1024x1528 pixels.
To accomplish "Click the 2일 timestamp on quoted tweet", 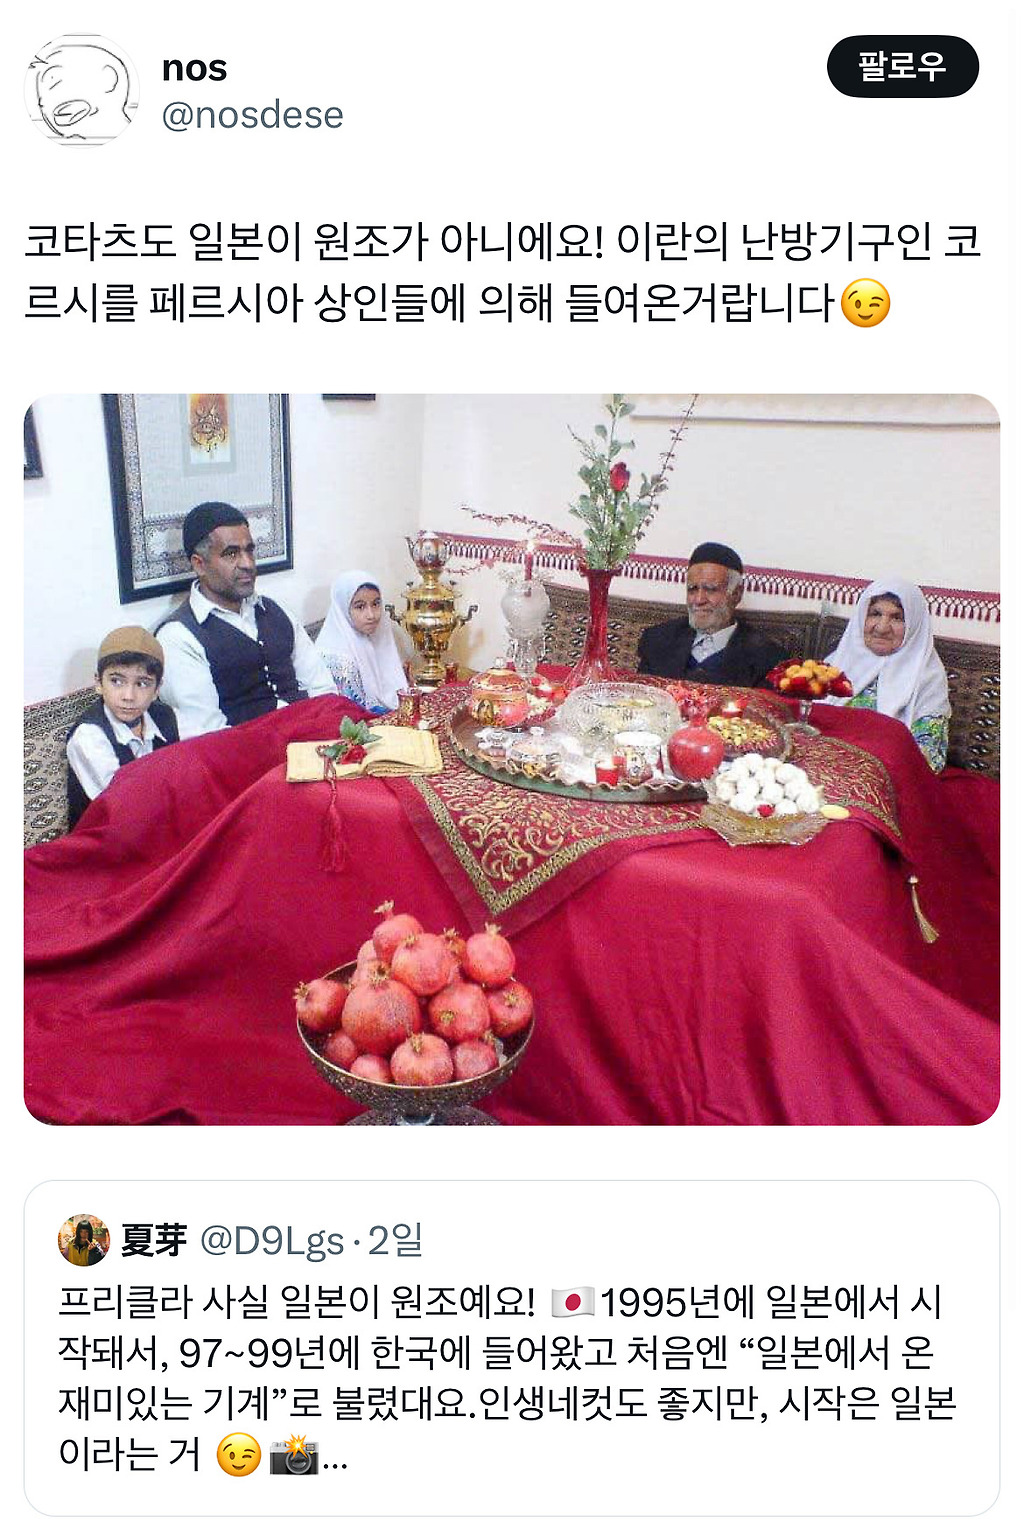I will 395,1240.
